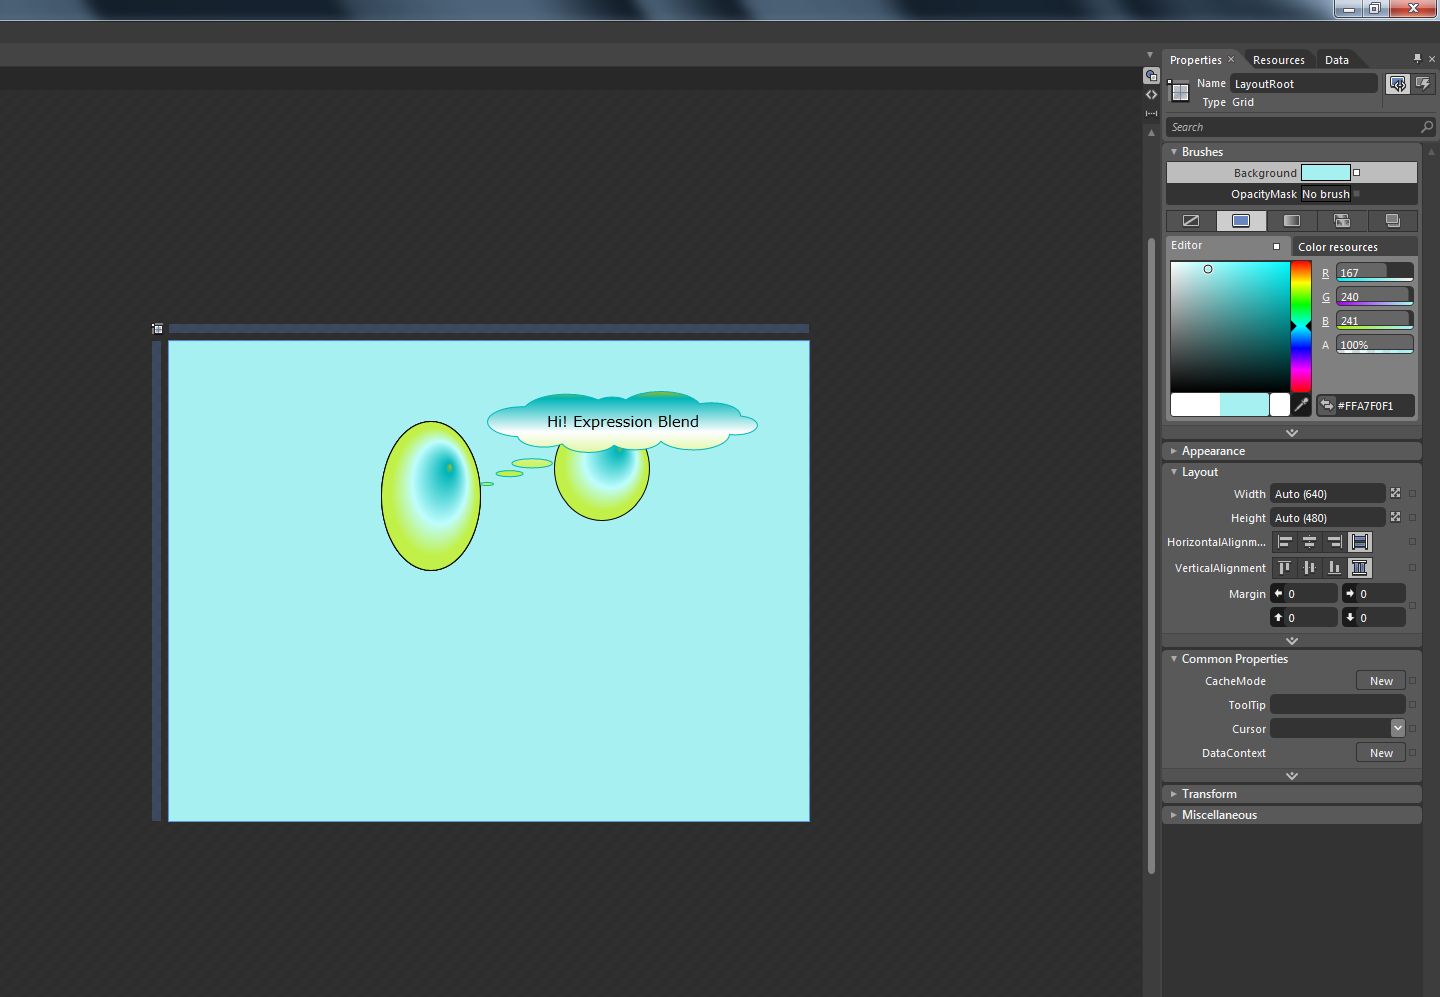The height and width of the screenshot is (997, 1440).
Task: Click the Editor tab's advanced options square
Action: point(1276,246)
